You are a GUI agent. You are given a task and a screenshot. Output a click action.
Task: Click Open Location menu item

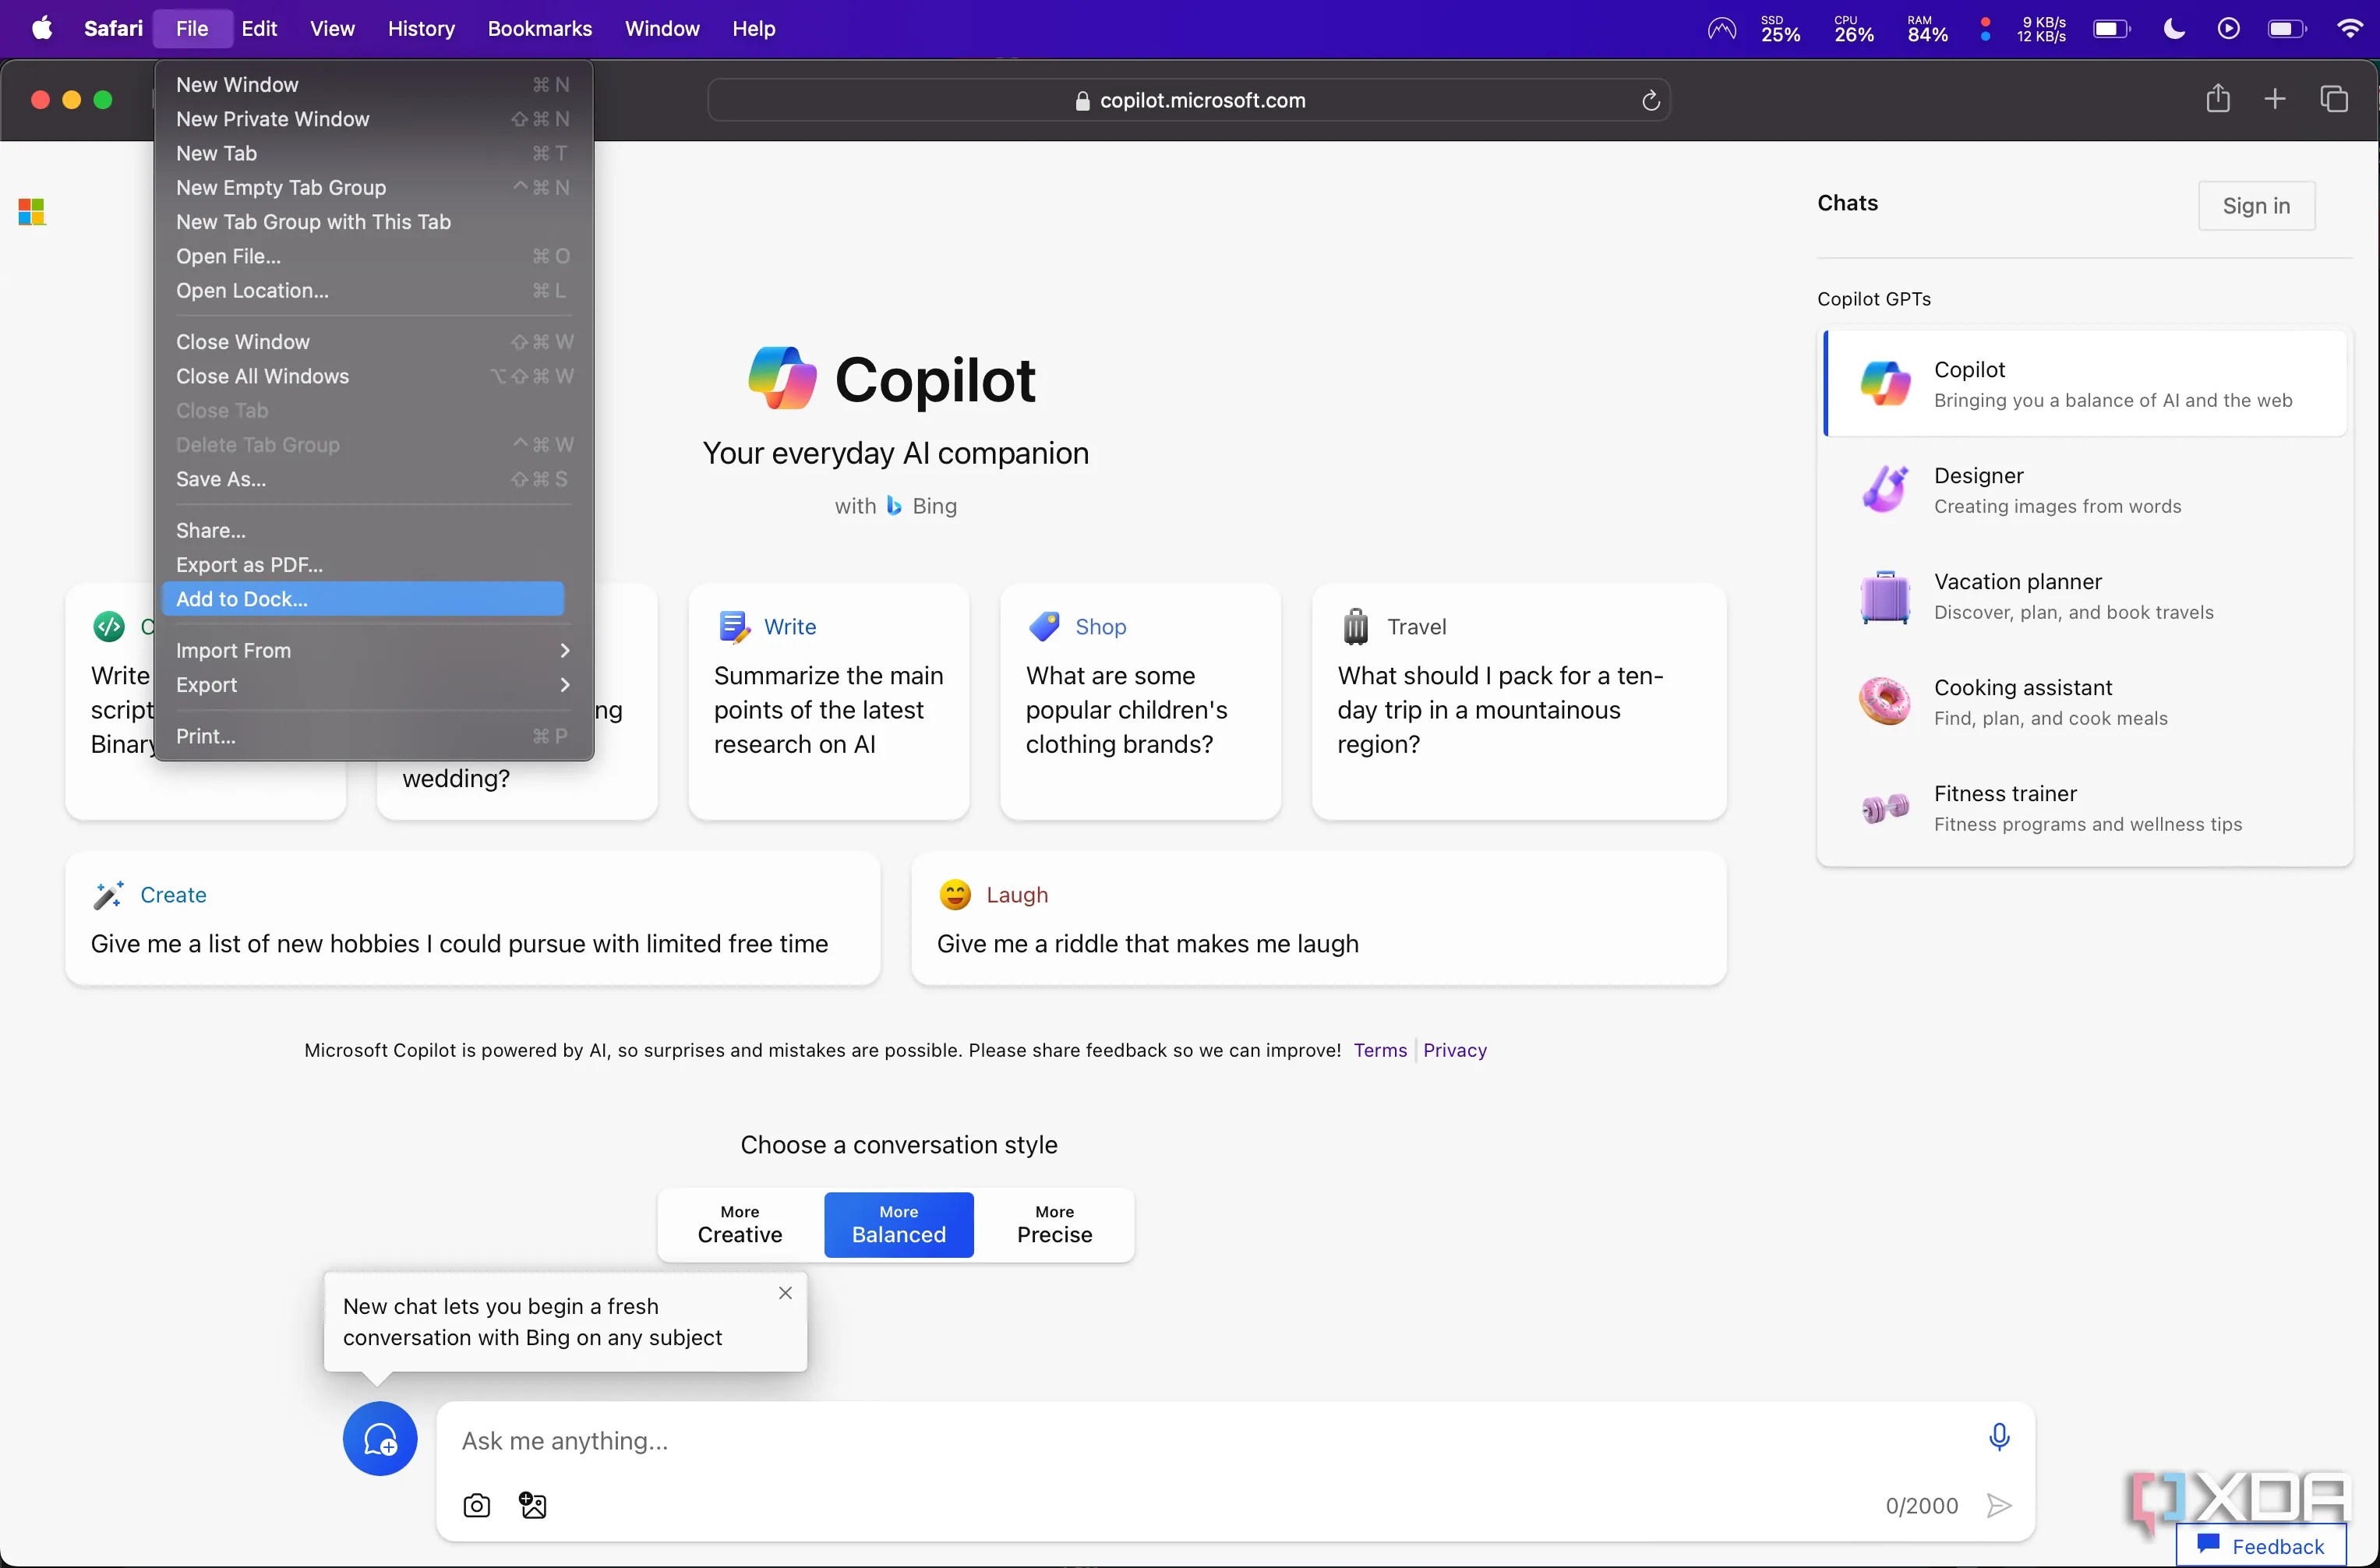(x=374, y=291)
